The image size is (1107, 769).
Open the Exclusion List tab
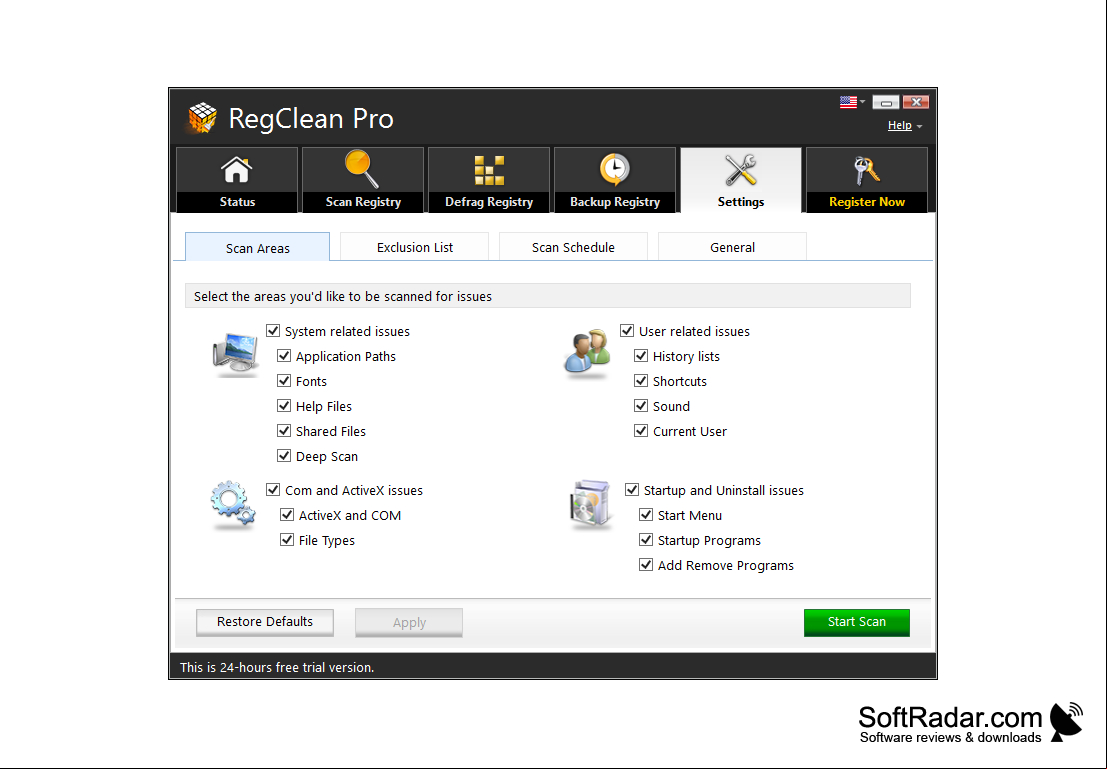(414, 247)
